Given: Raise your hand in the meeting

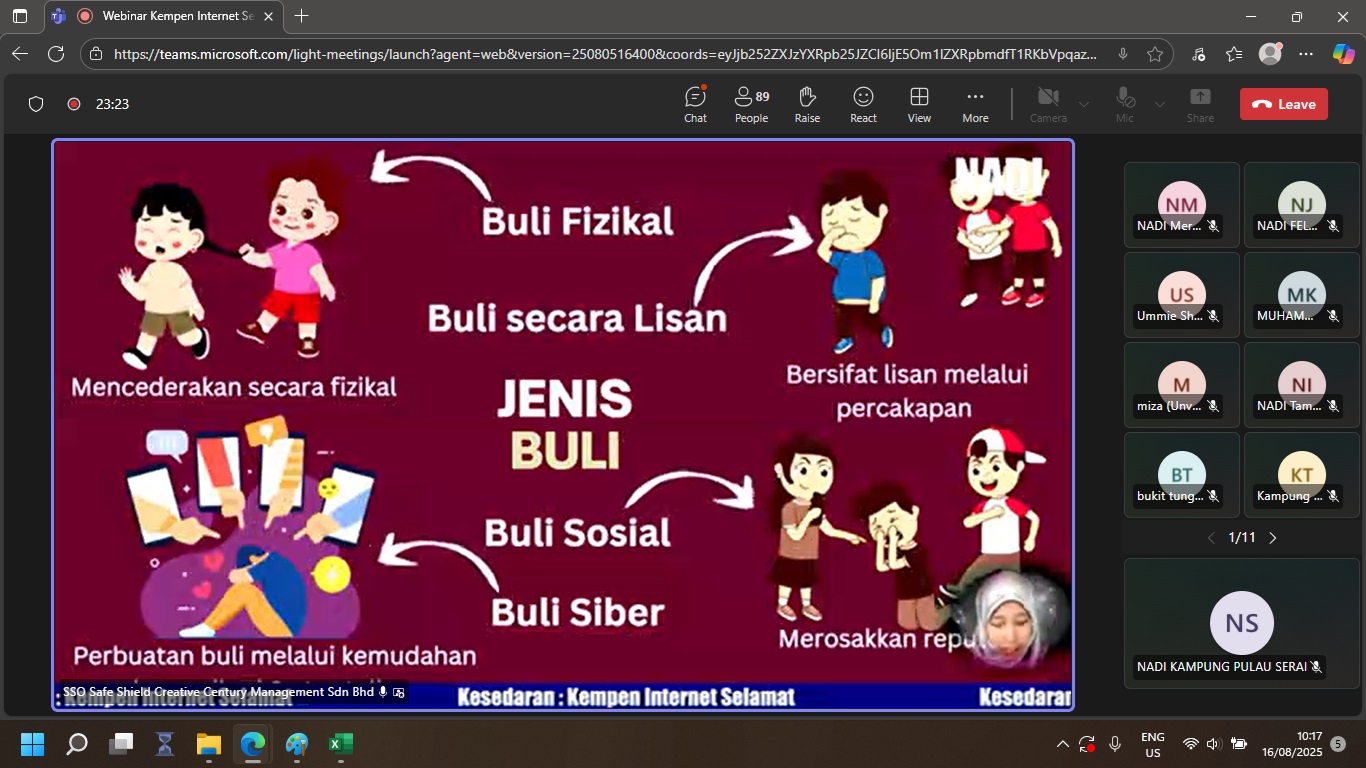Looking at the screenshot, I should [807, 104].
